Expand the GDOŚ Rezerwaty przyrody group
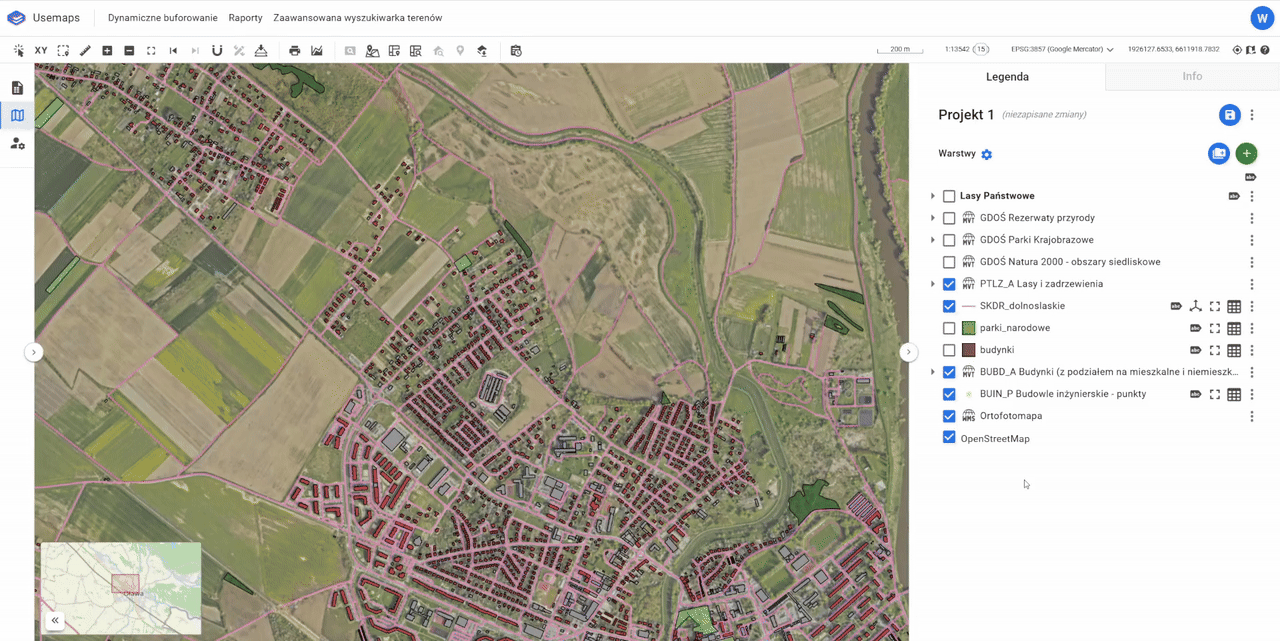The height and width of the screenshot is (641, 1280). point(933,218)
